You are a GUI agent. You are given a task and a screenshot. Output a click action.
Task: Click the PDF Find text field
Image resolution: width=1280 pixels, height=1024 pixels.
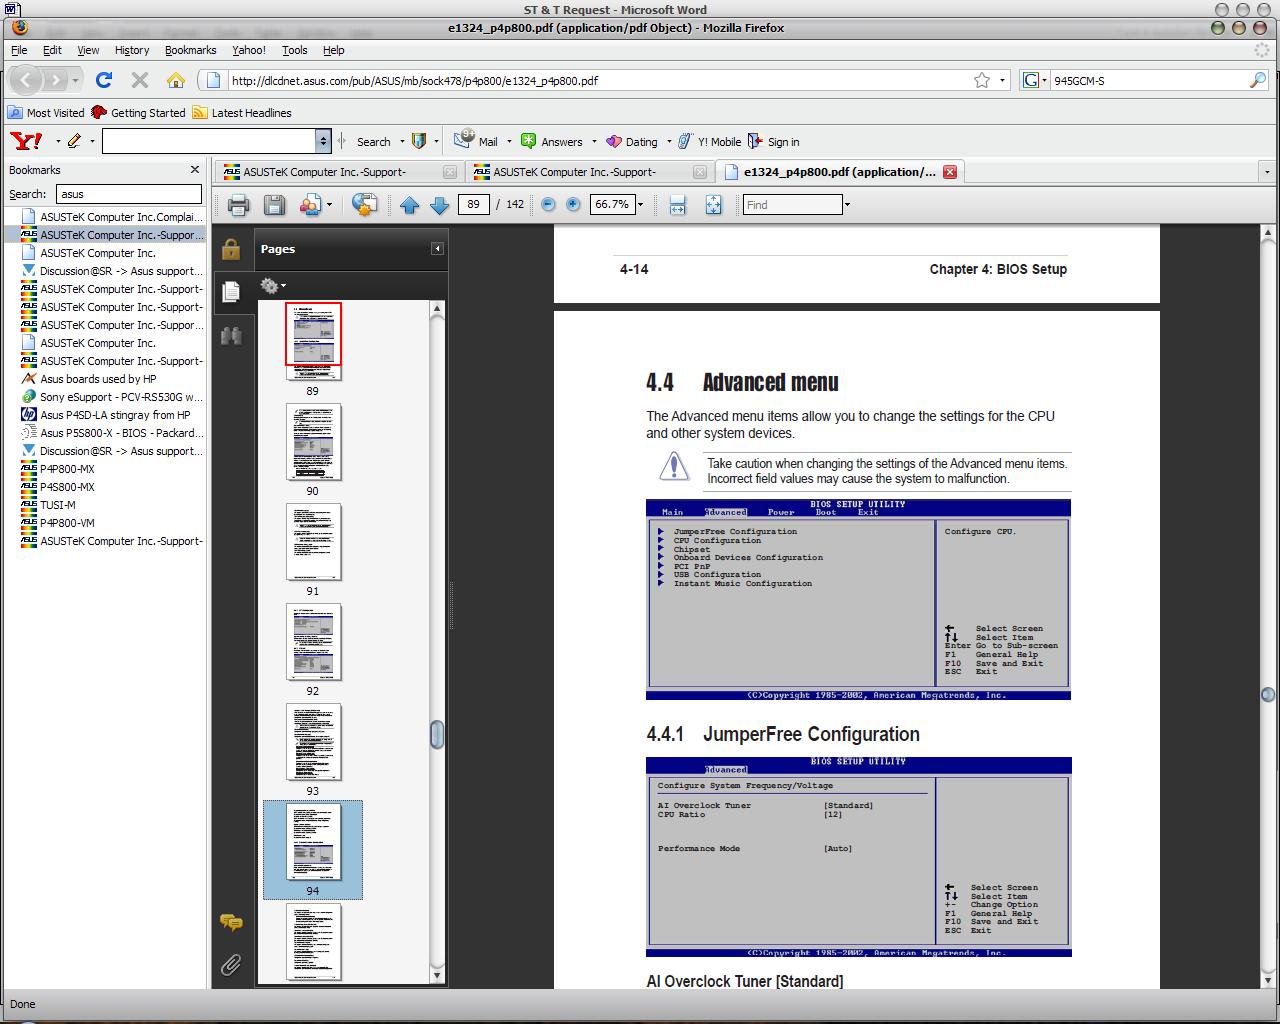click(x=793, y=205)
